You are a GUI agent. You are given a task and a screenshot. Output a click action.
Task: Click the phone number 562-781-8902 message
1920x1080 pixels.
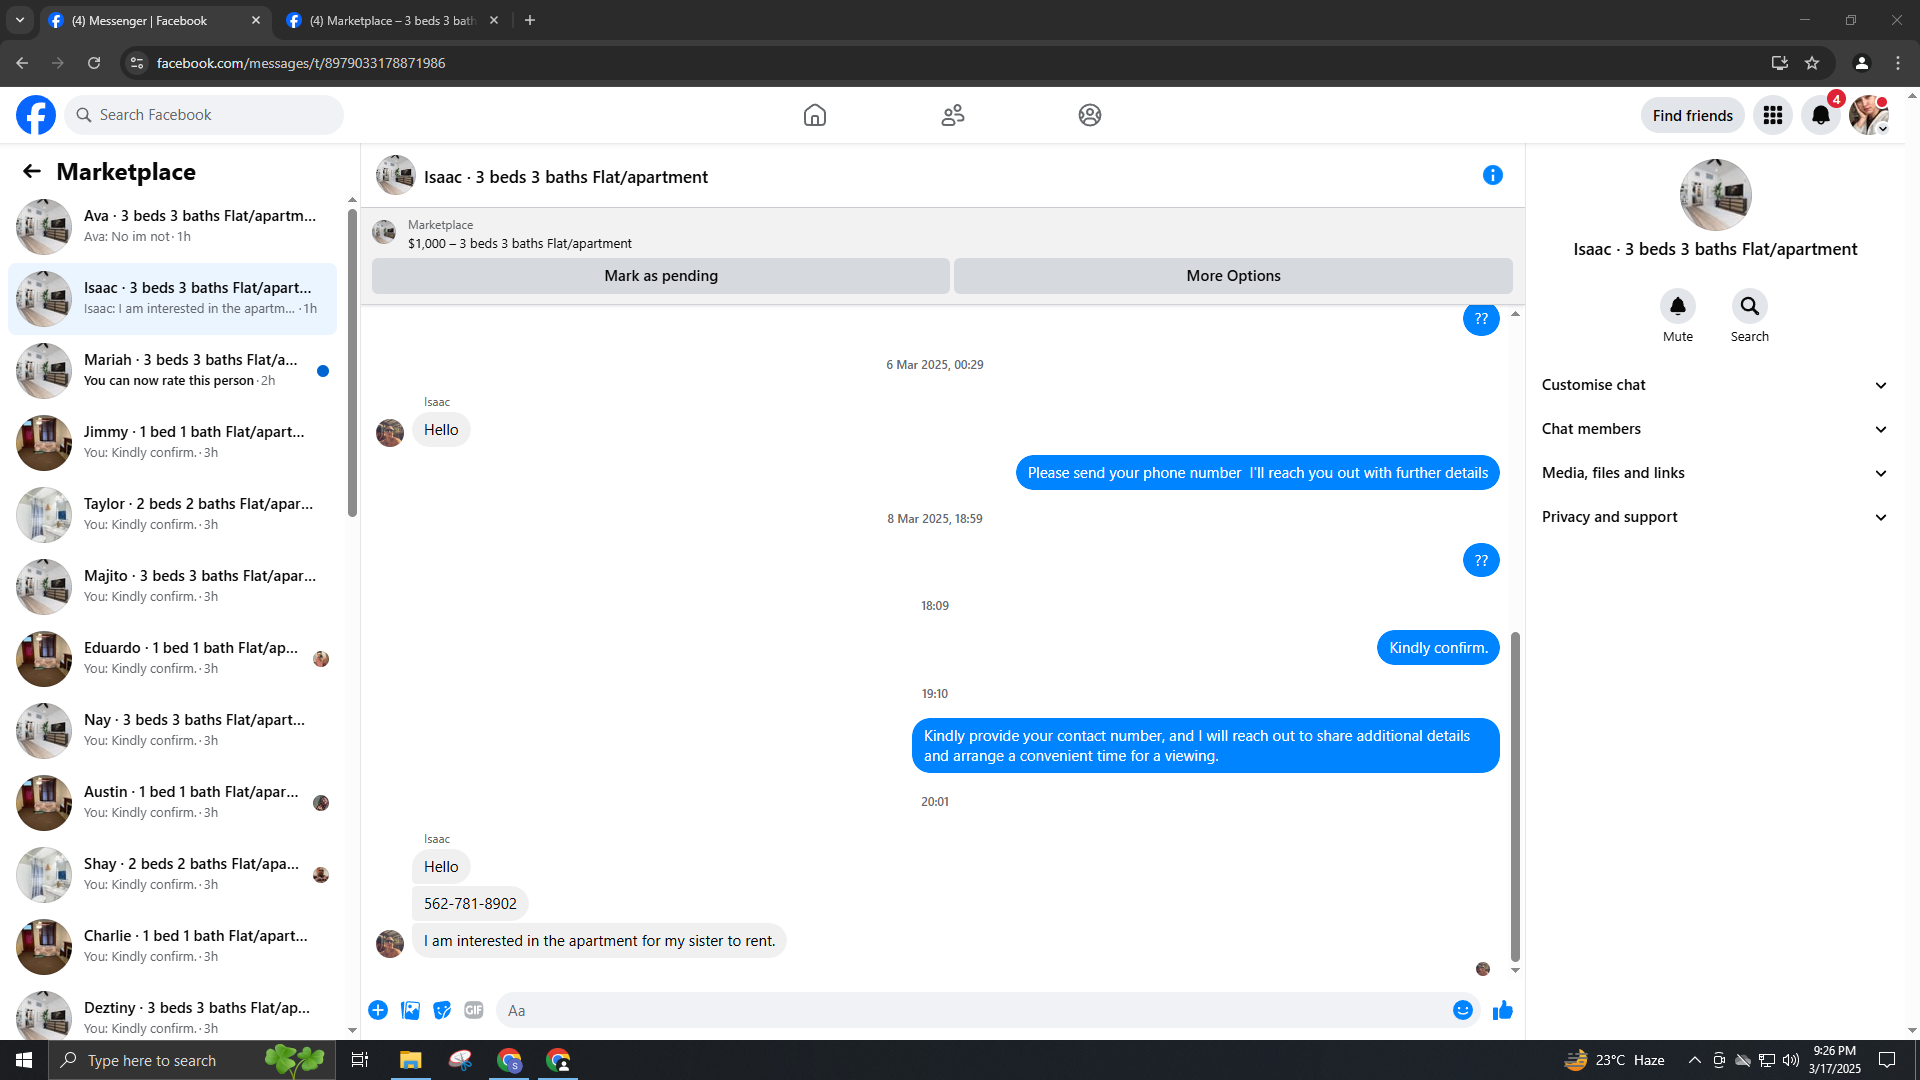[470, 904]
